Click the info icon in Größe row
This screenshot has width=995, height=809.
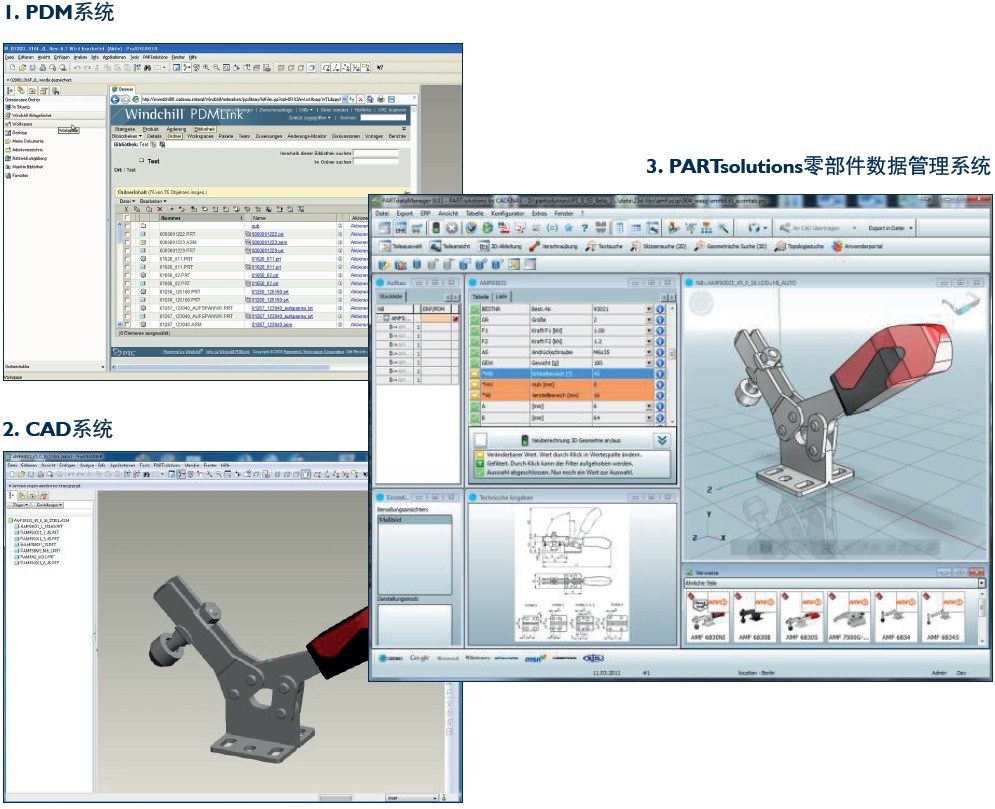tap(660, 320)
